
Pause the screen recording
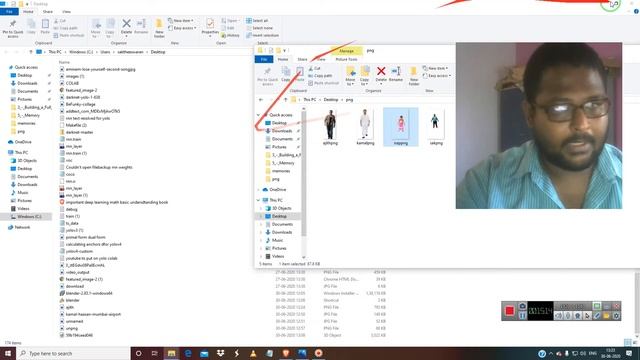[x=522, y=316]
